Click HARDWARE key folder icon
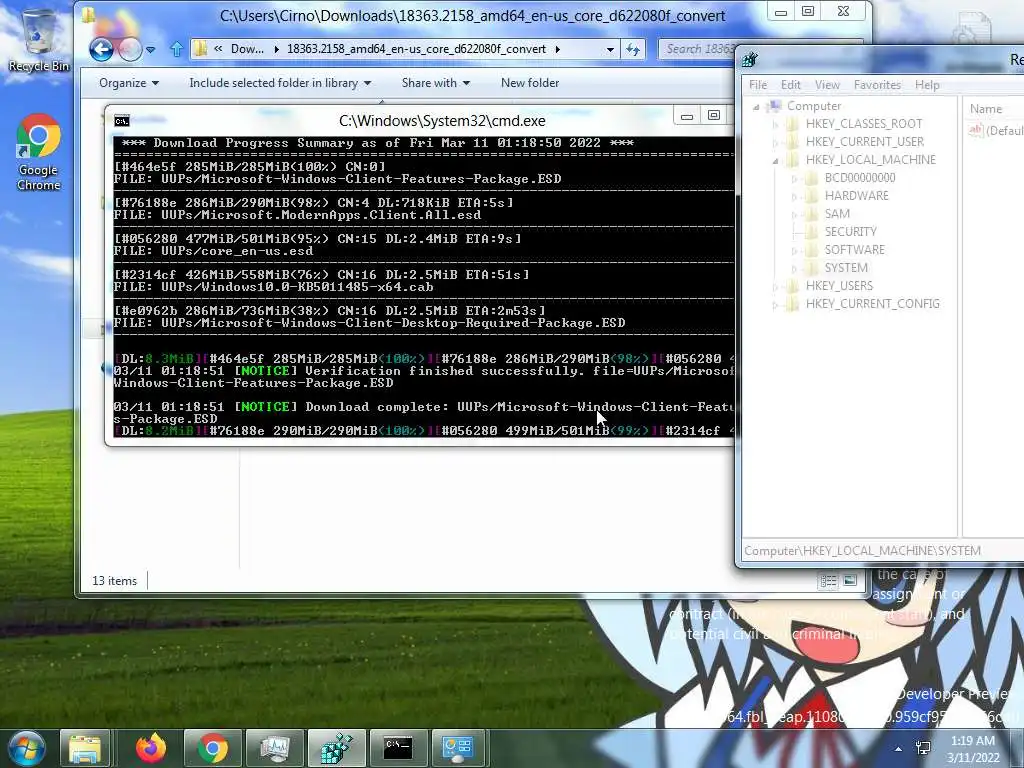1024x768 pixels. point(812,195)
